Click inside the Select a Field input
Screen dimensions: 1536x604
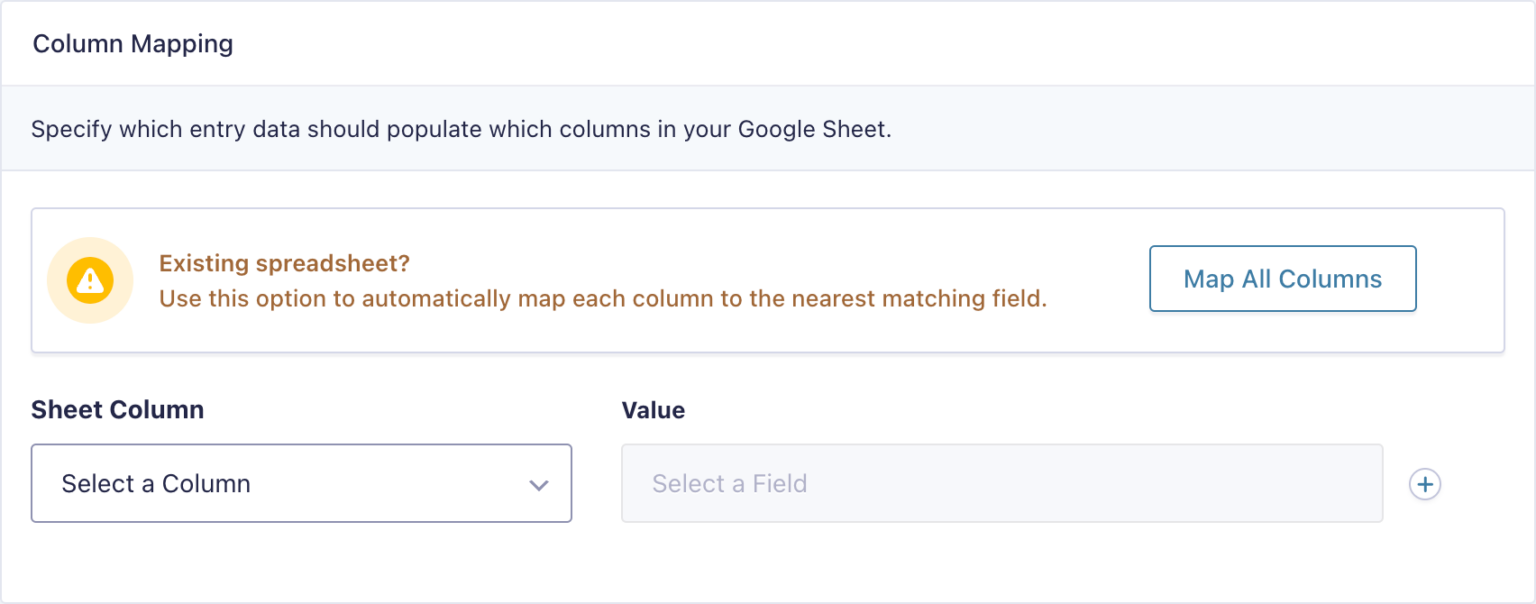1000,484
